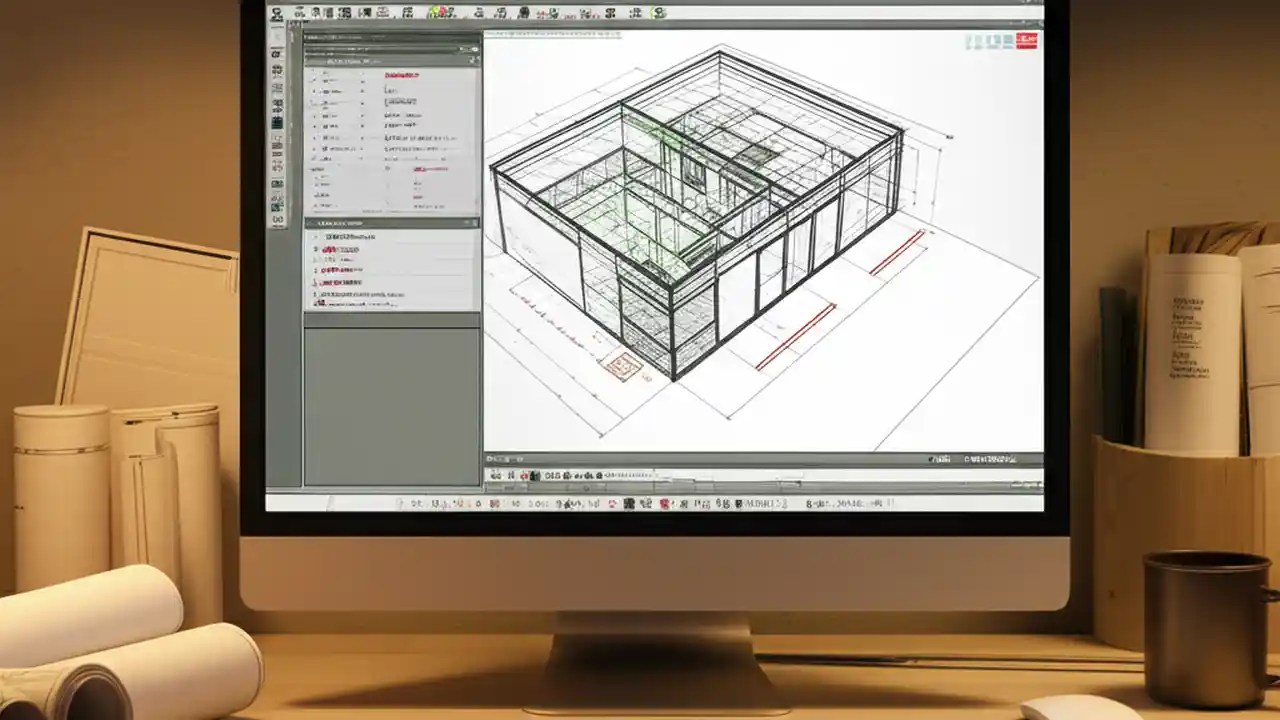1280x720 pixels.
Task: Open the dropdown in the properties panel header
Action: click(x=469, y=48)
